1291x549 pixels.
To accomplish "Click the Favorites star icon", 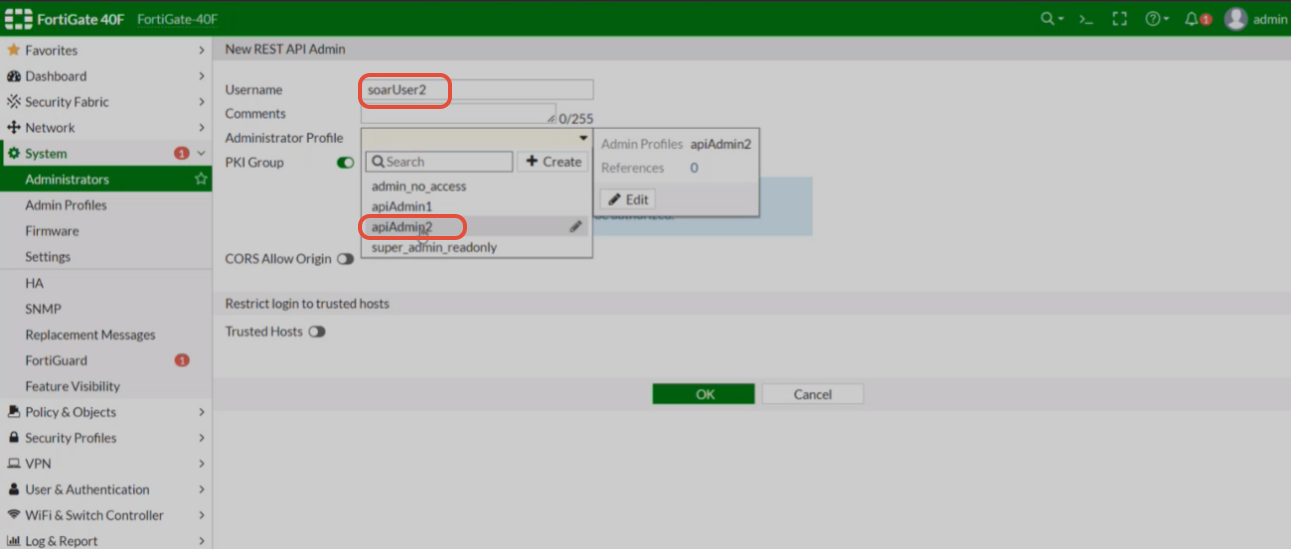I will (14, 50).
